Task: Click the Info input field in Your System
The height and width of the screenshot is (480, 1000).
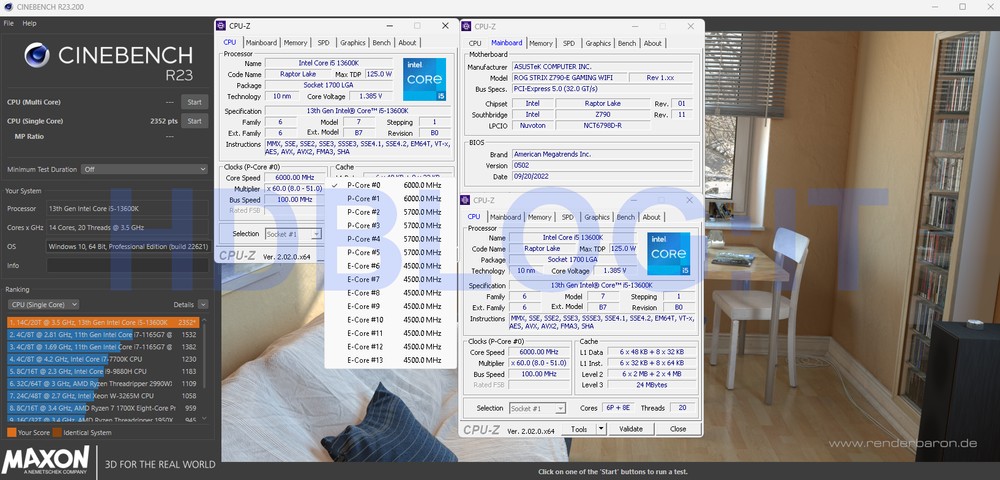Action: 126,265
